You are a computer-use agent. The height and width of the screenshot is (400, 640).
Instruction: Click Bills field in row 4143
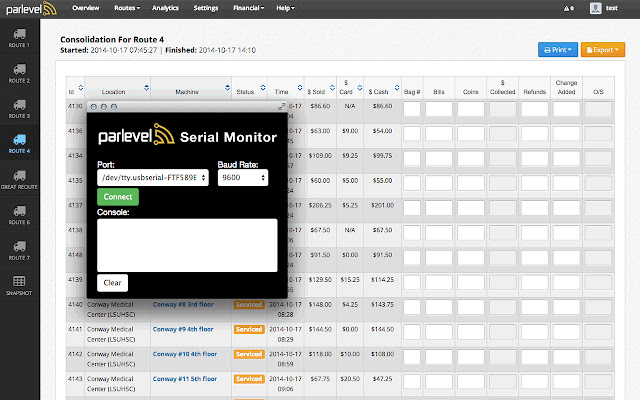point(439,382)
